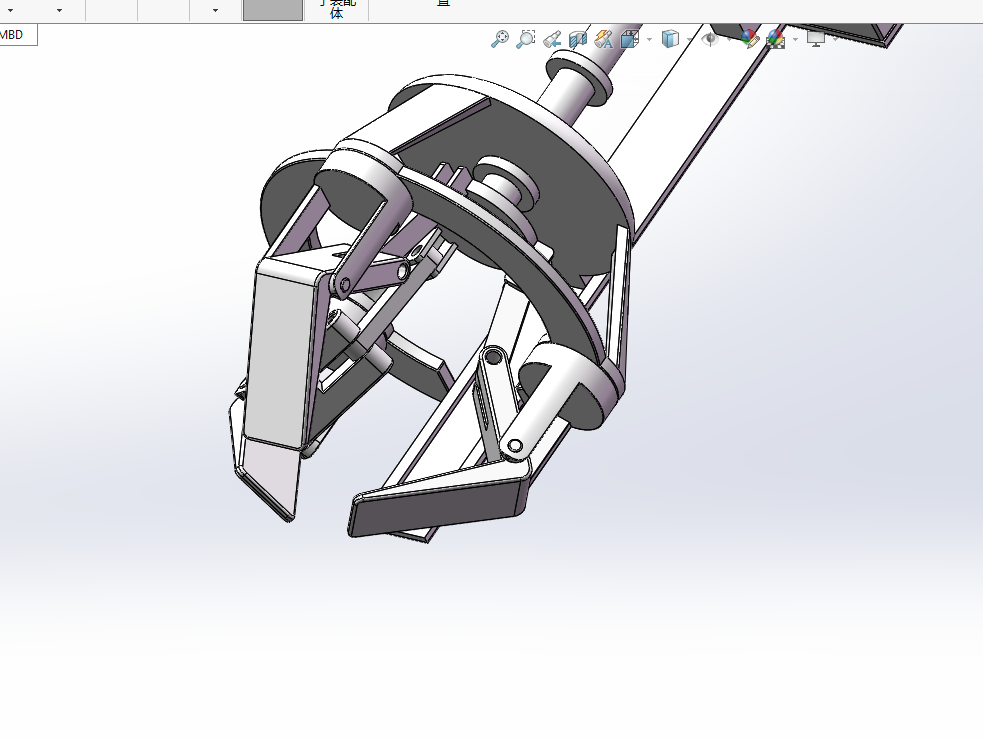Toggle the Hide/Show Items eye icon
The height and width of the screenshot is (739, 983).
[x=710, y=39]
